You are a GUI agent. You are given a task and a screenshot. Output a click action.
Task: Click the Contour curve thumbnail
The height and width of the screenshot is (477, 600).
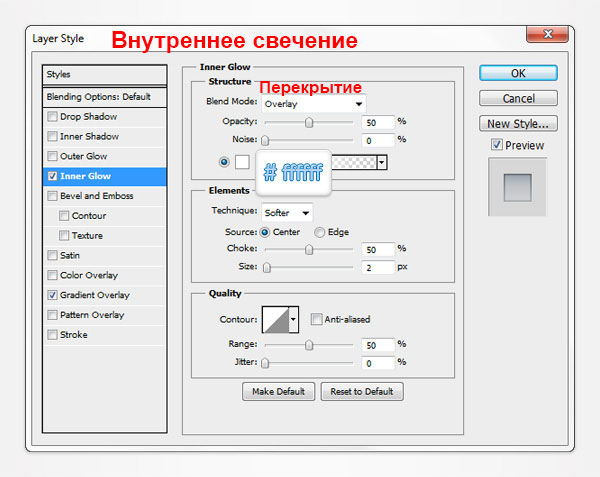pyautogui.click(x=276, y=319)
